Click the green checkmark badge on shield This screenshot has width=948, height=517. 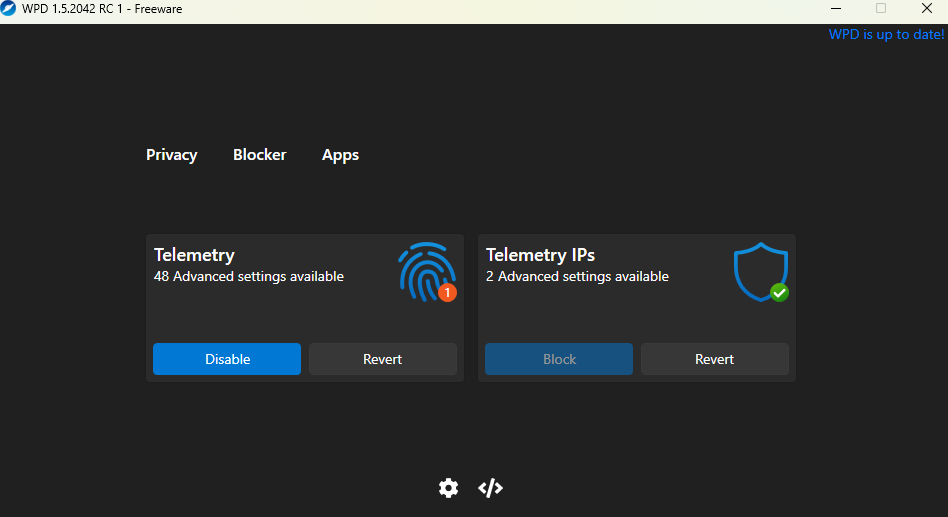tap(779, 293)
